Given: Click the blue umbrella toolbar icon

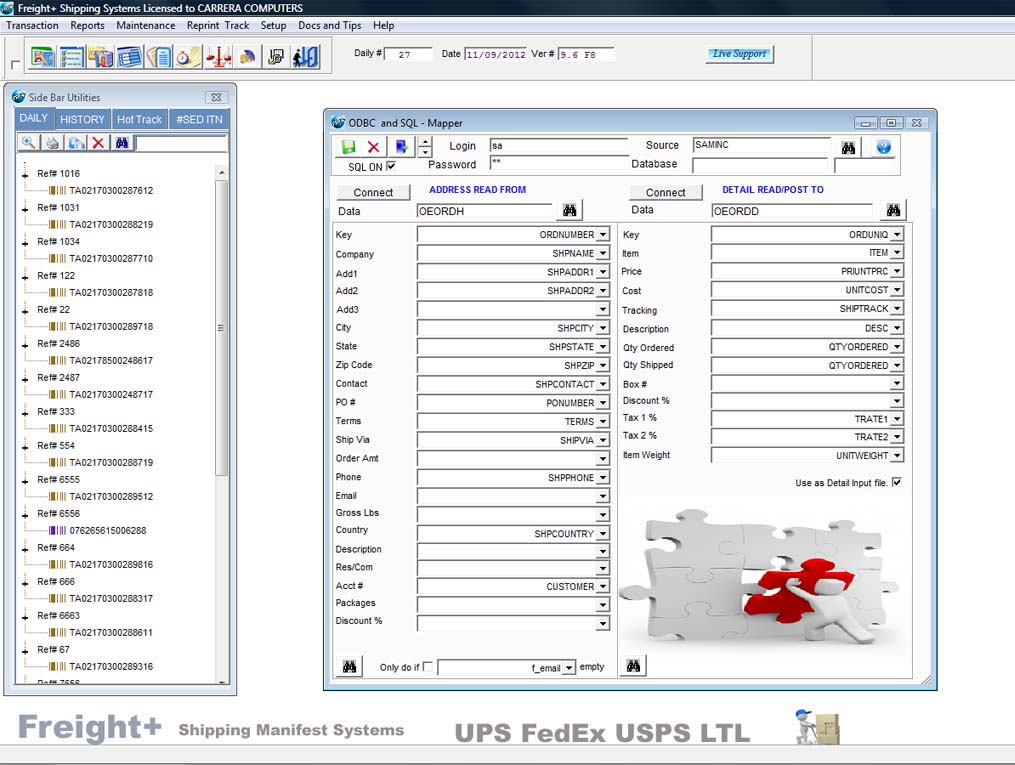Looking at the screenshot, I should coord(247,57).
